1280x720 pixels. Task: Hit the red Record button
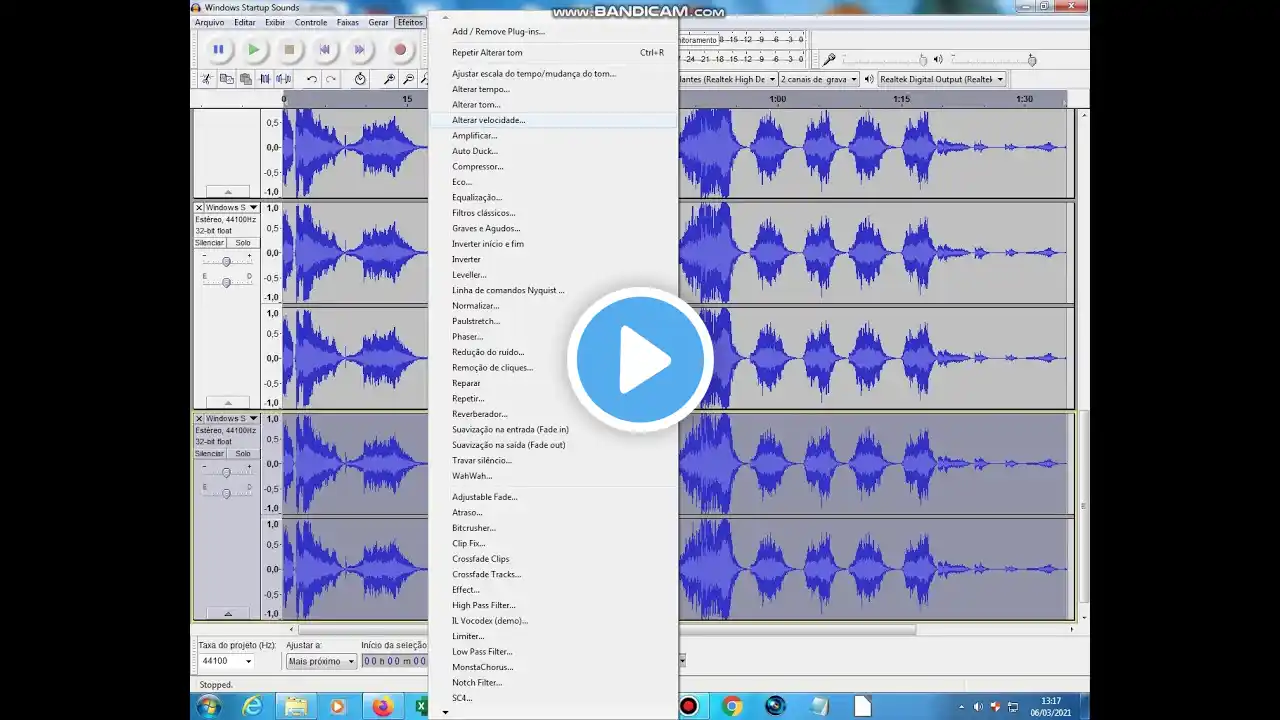click(400, 49)
